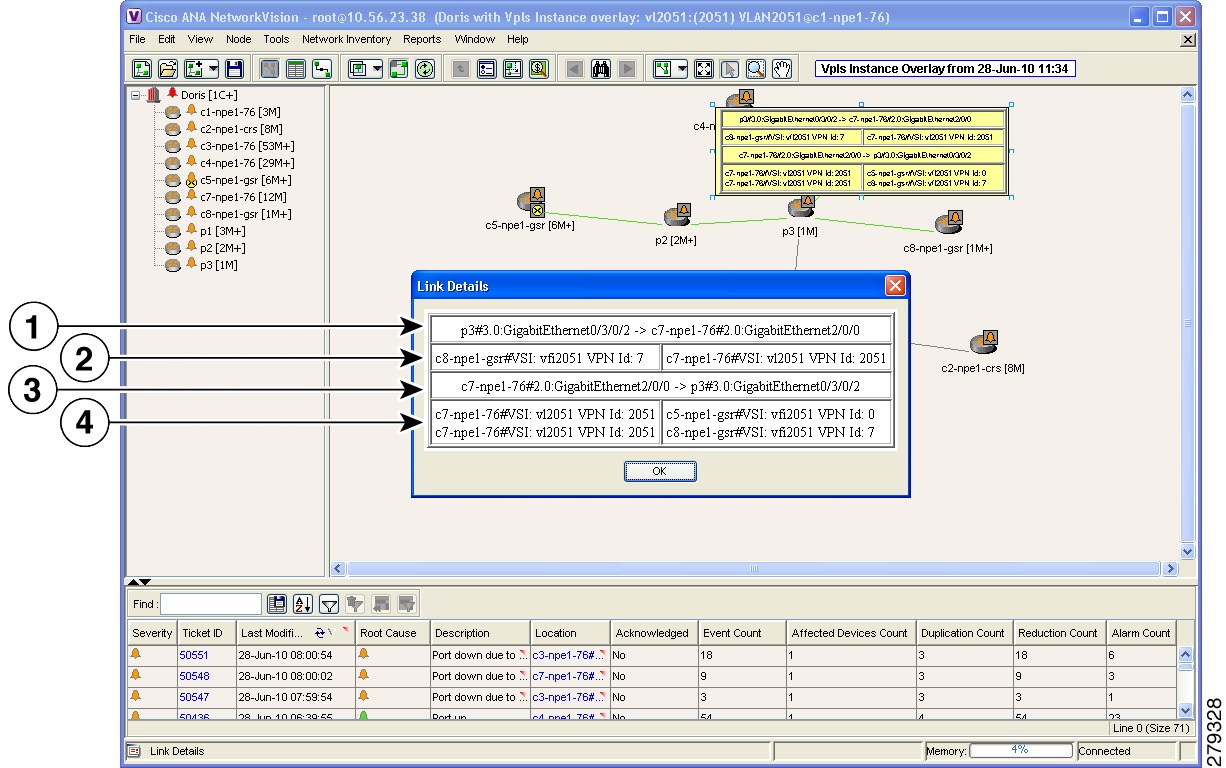Click the Choose Overlay Type icon

(357, 69)
